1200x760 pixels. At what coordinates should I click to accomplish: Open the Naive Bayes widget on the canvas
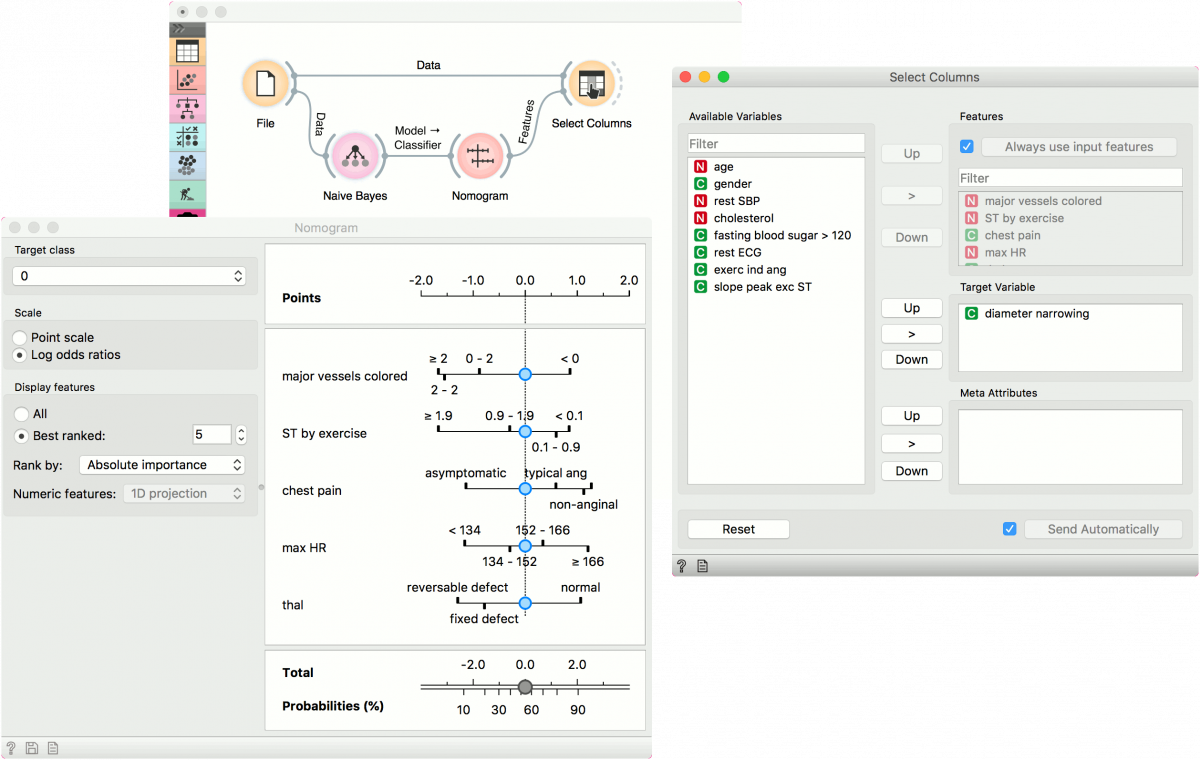click(355, 157)
